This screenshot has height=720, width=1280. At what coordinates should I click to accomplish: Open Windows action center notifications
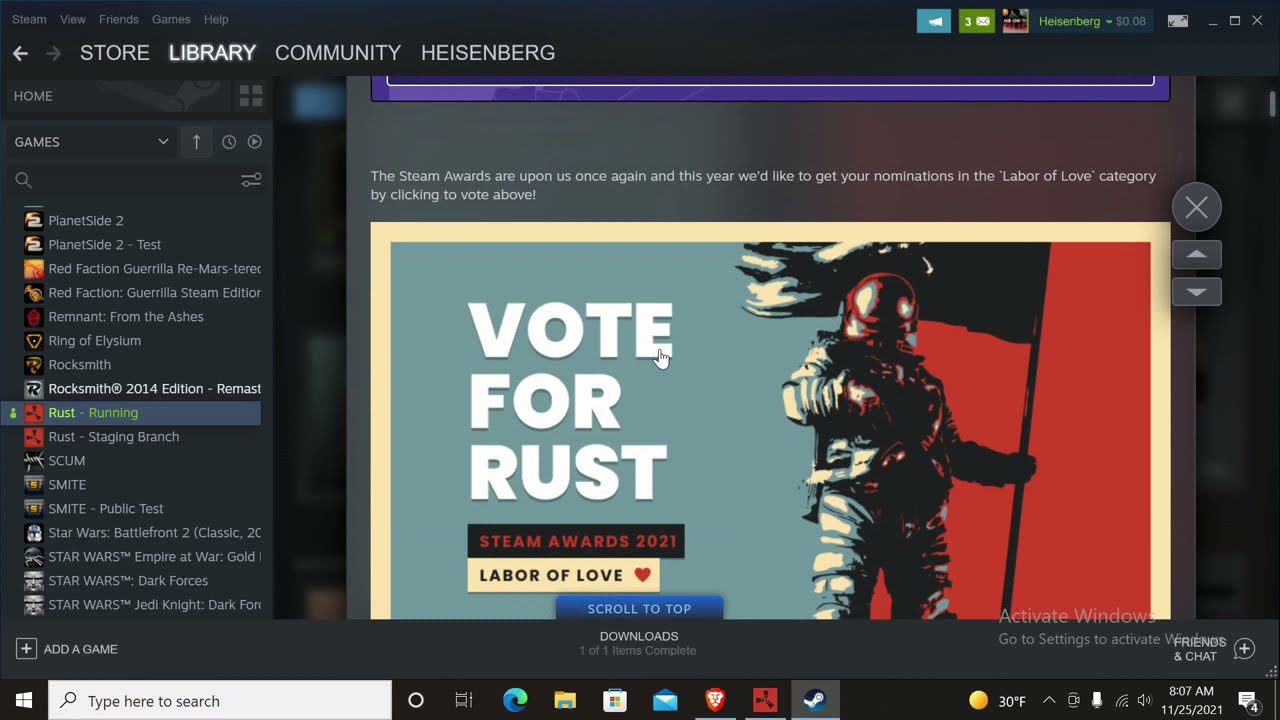1248,701
